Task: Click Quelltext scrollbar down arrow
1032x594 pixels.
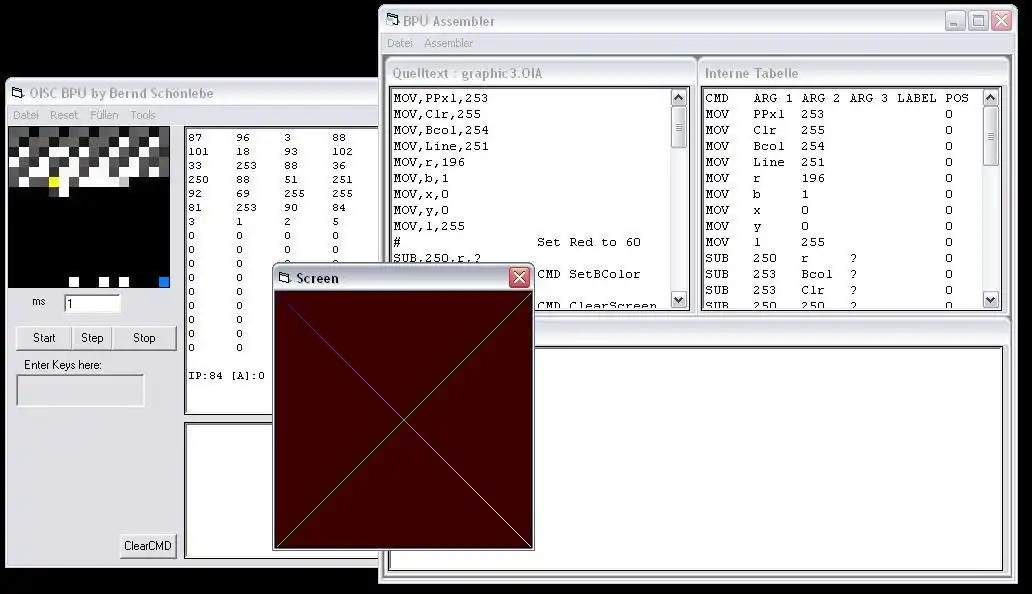Action: (679, 300)
